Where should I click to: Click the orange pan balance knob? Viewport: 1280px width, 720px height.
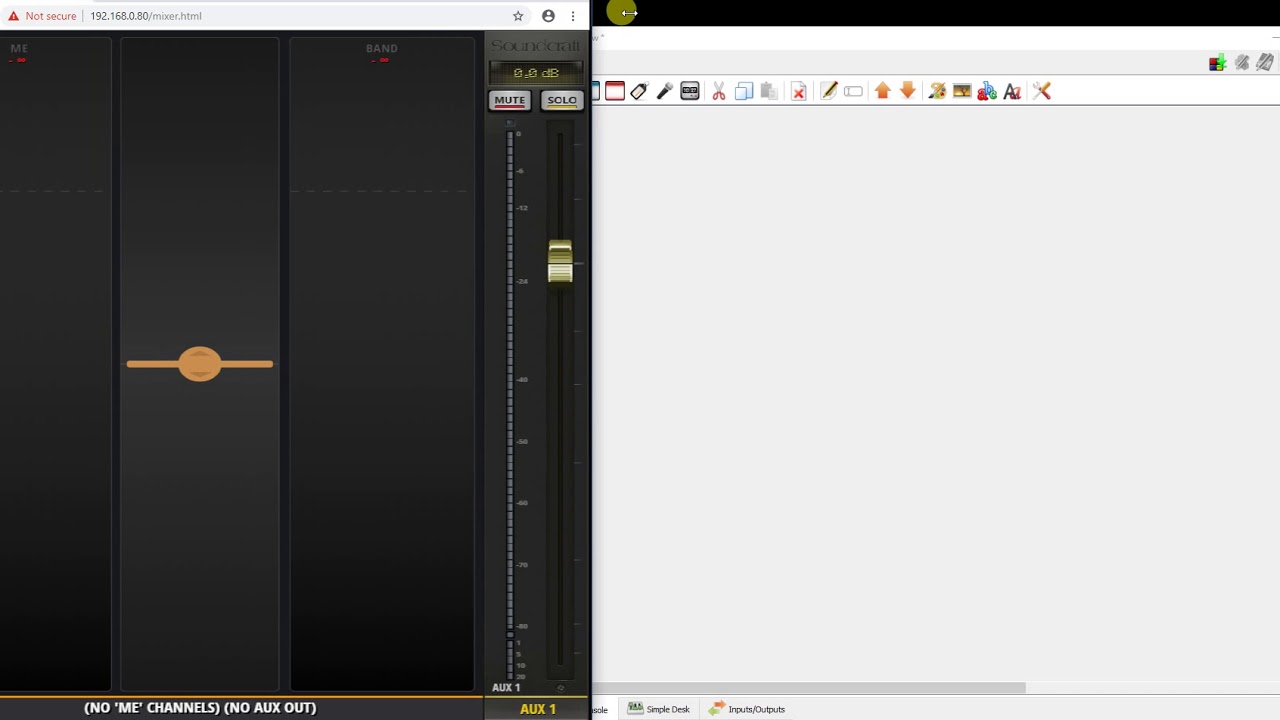pyautogui.click(x=200, y=364)
